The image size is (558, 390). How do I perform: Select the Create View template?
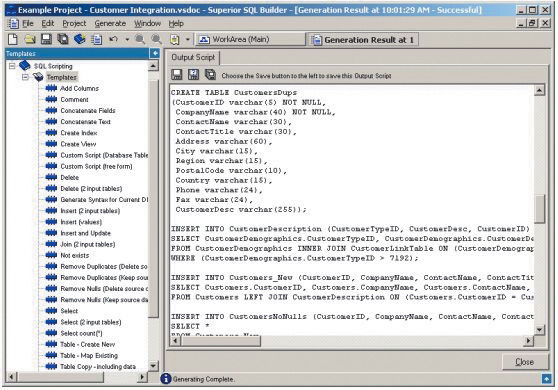click(x=78, y=144)
